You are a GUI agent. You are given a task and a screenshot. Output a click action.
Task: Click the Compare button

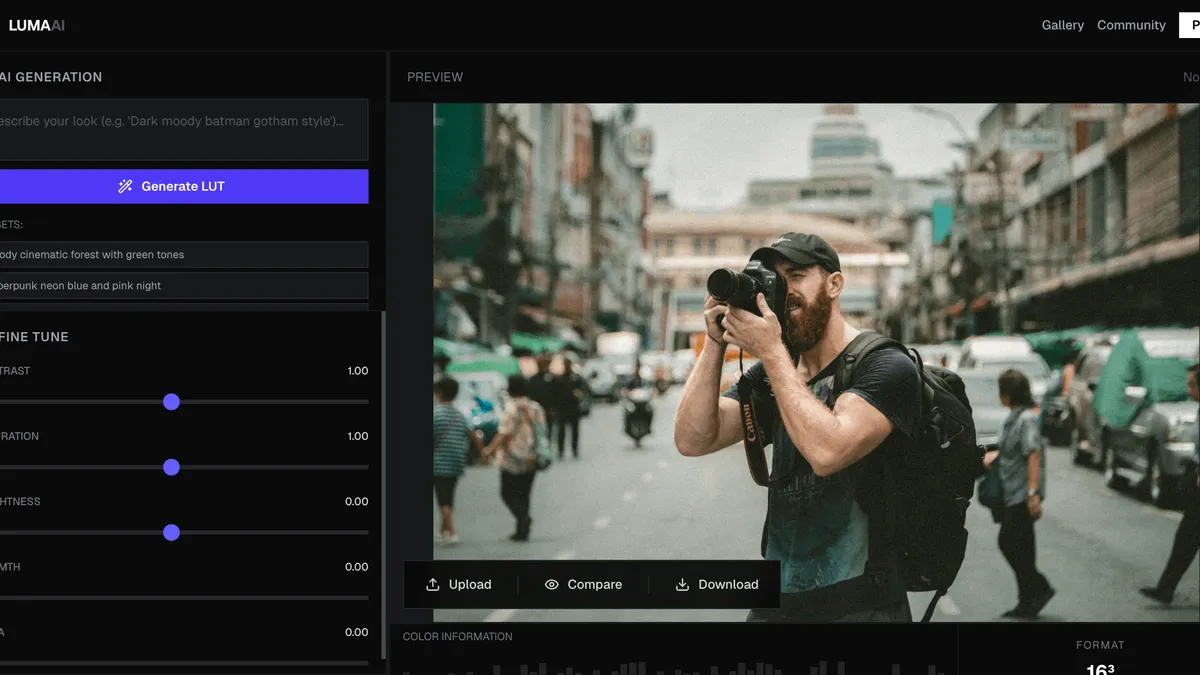tap(583, 584)
